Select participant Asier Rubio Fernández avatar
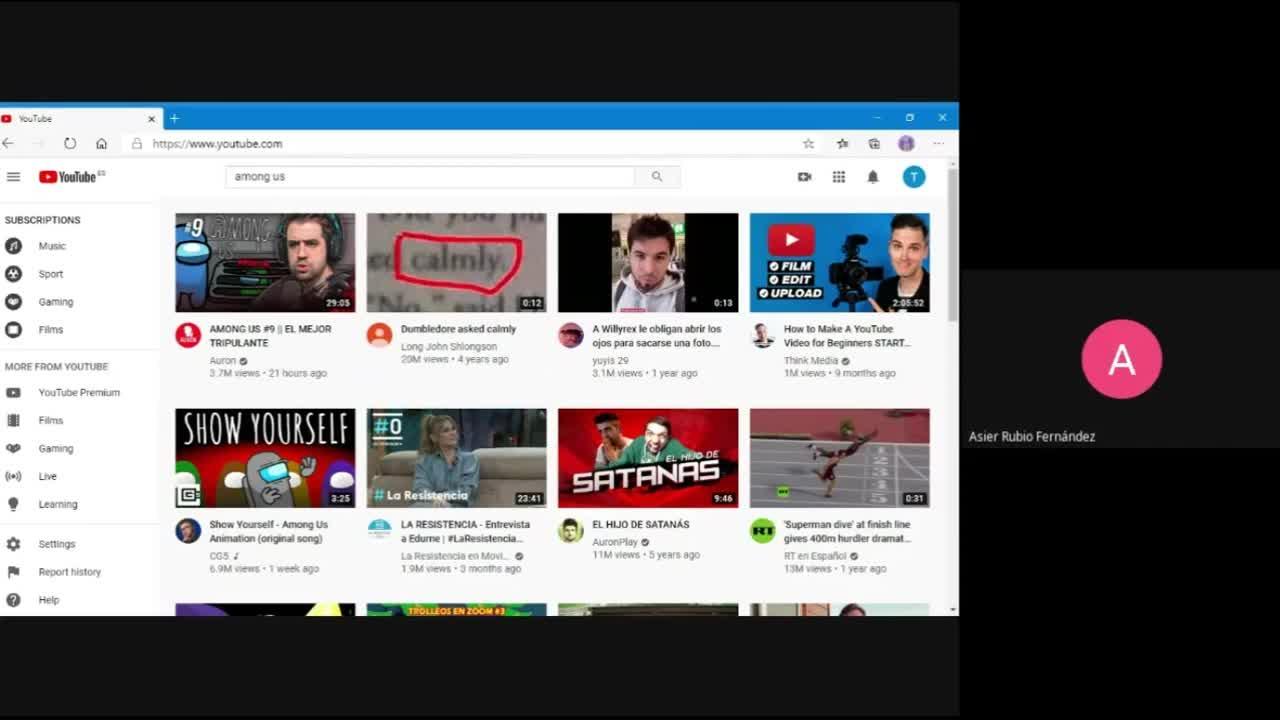The width and height of the screenshot is (1280, 720). click(1122, 359)
